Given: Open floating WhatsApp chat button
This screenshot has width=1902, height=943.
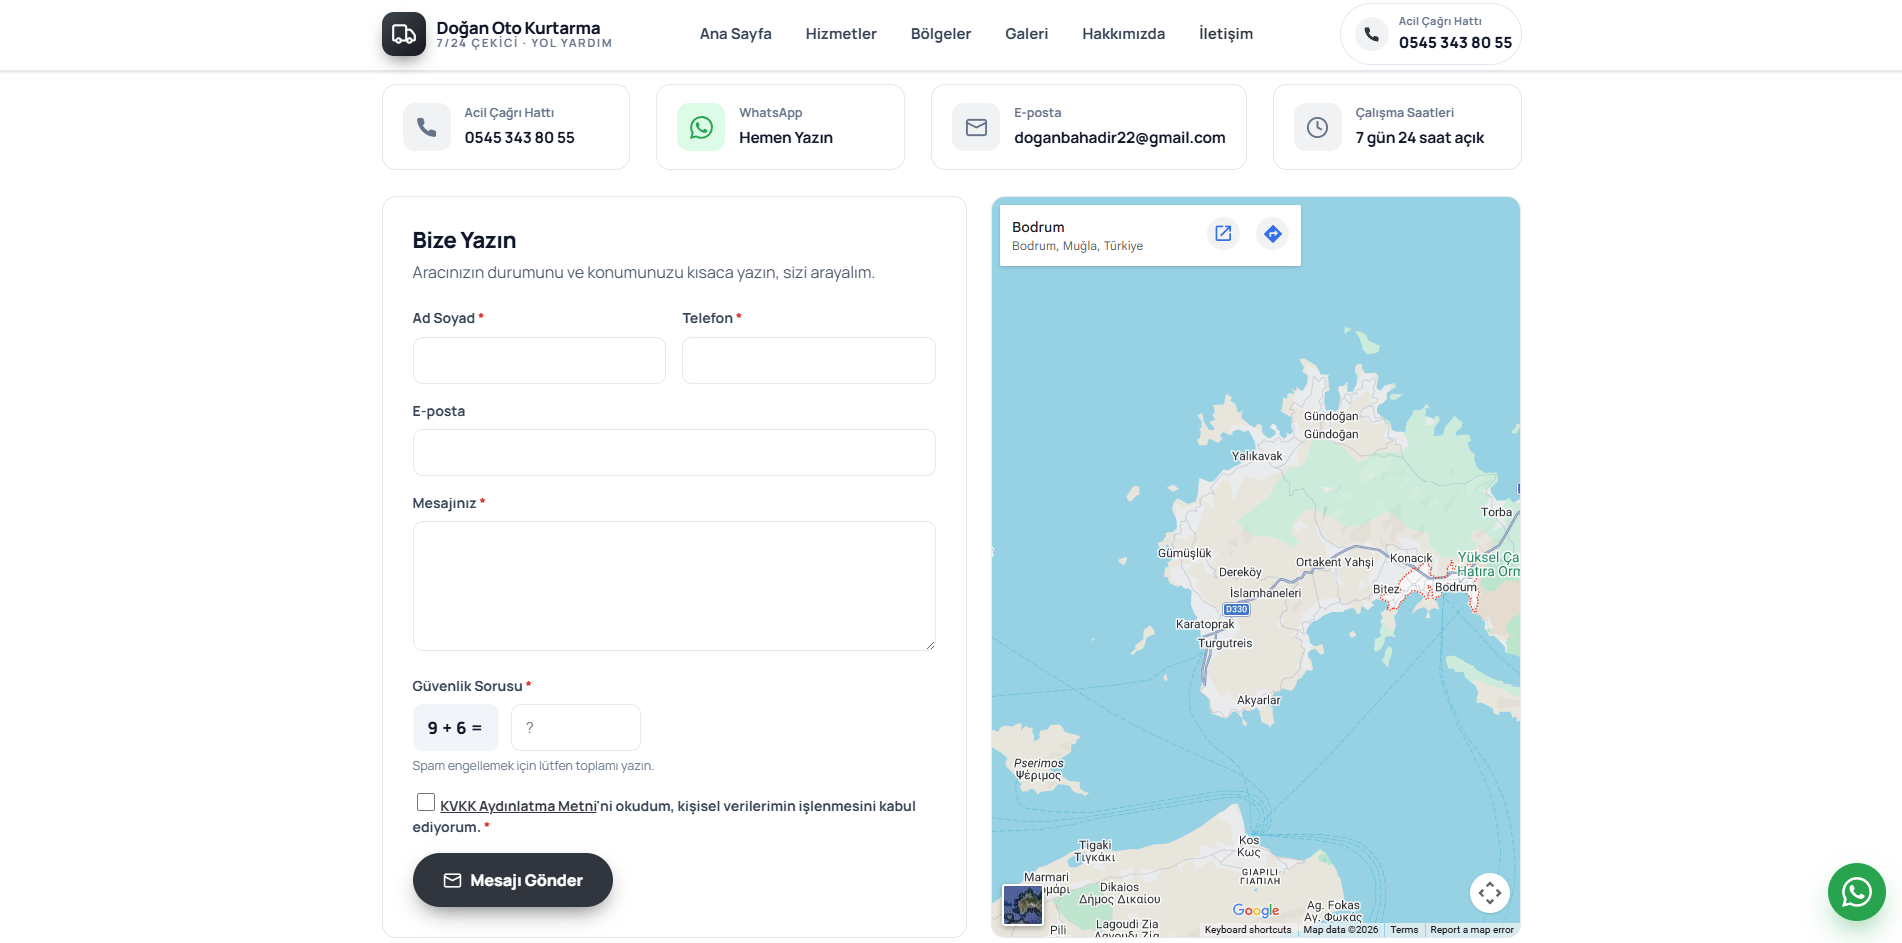Looking at the screenshot, I should tap(1857, 892).
